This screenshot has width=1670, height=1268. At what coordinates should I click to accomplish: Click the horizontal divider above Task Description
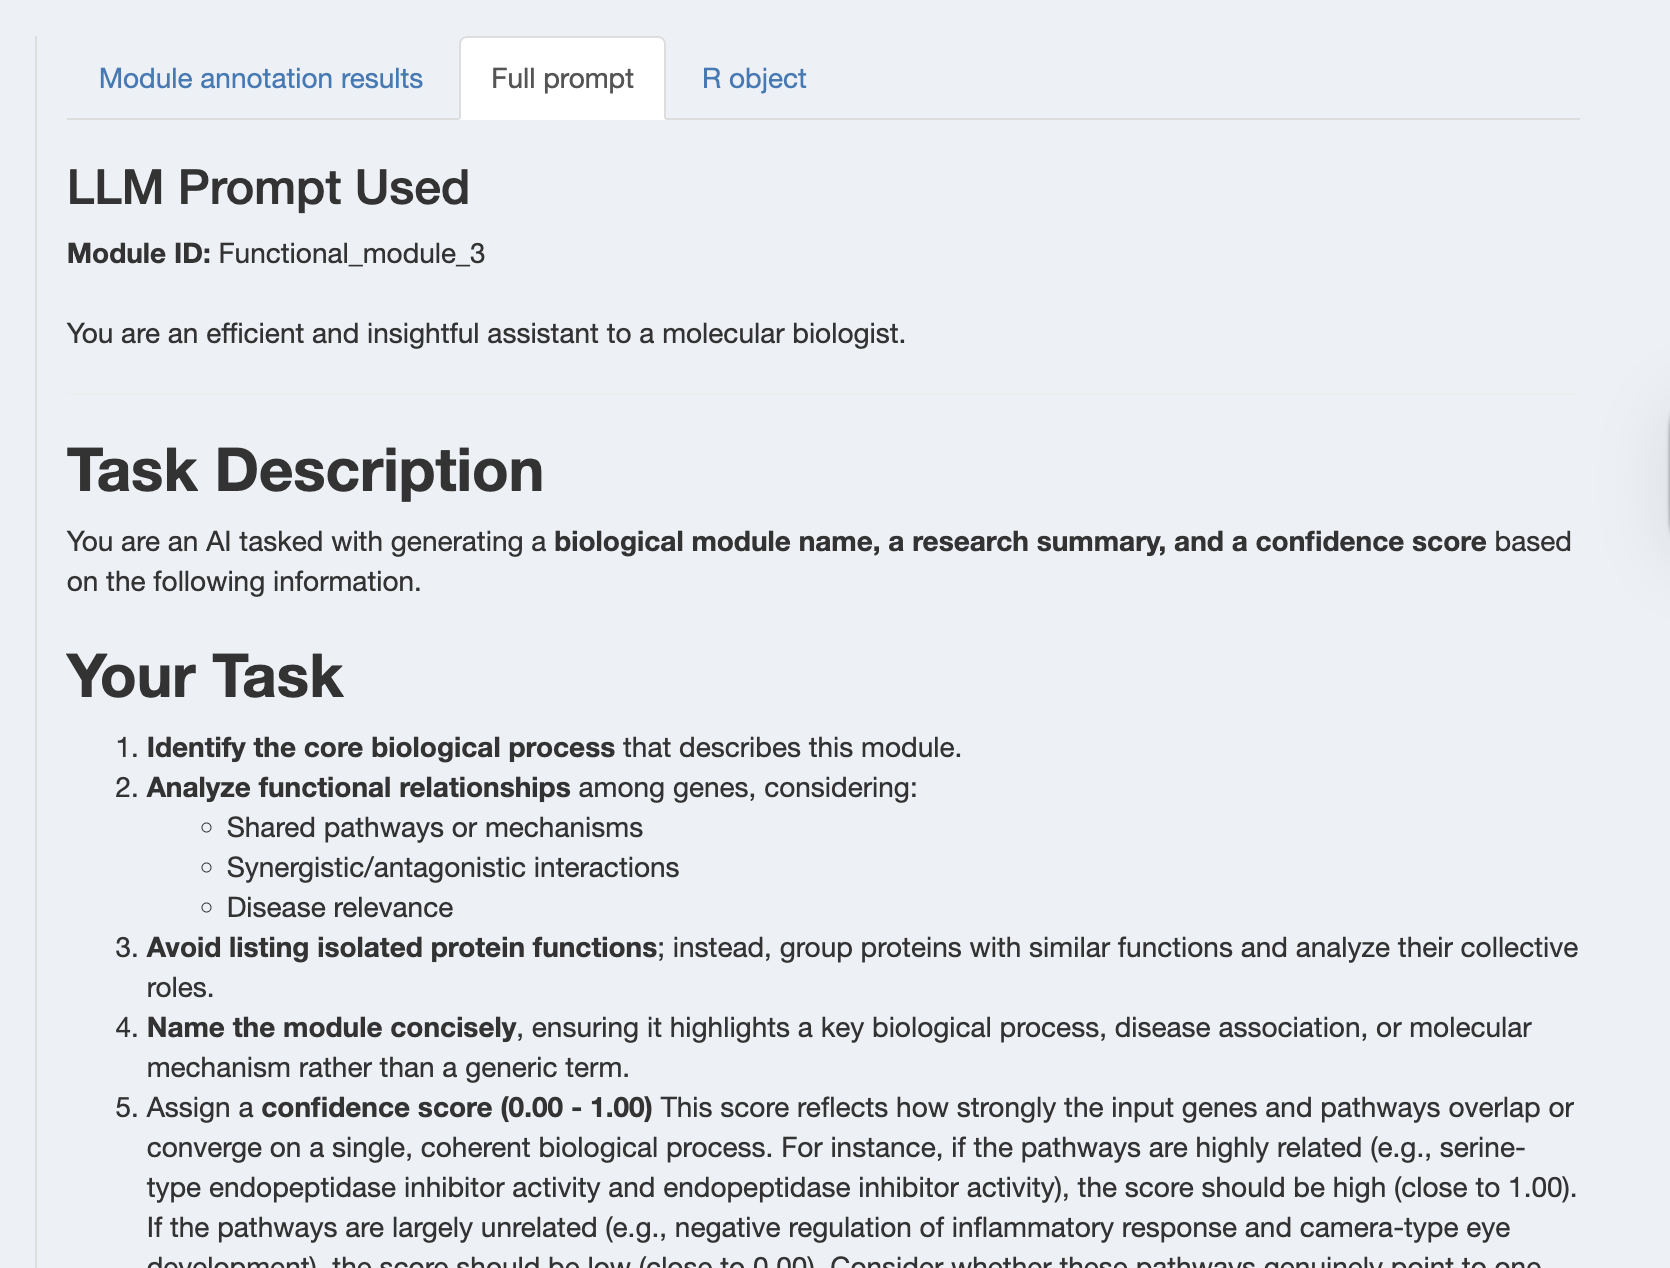(823, 397)
